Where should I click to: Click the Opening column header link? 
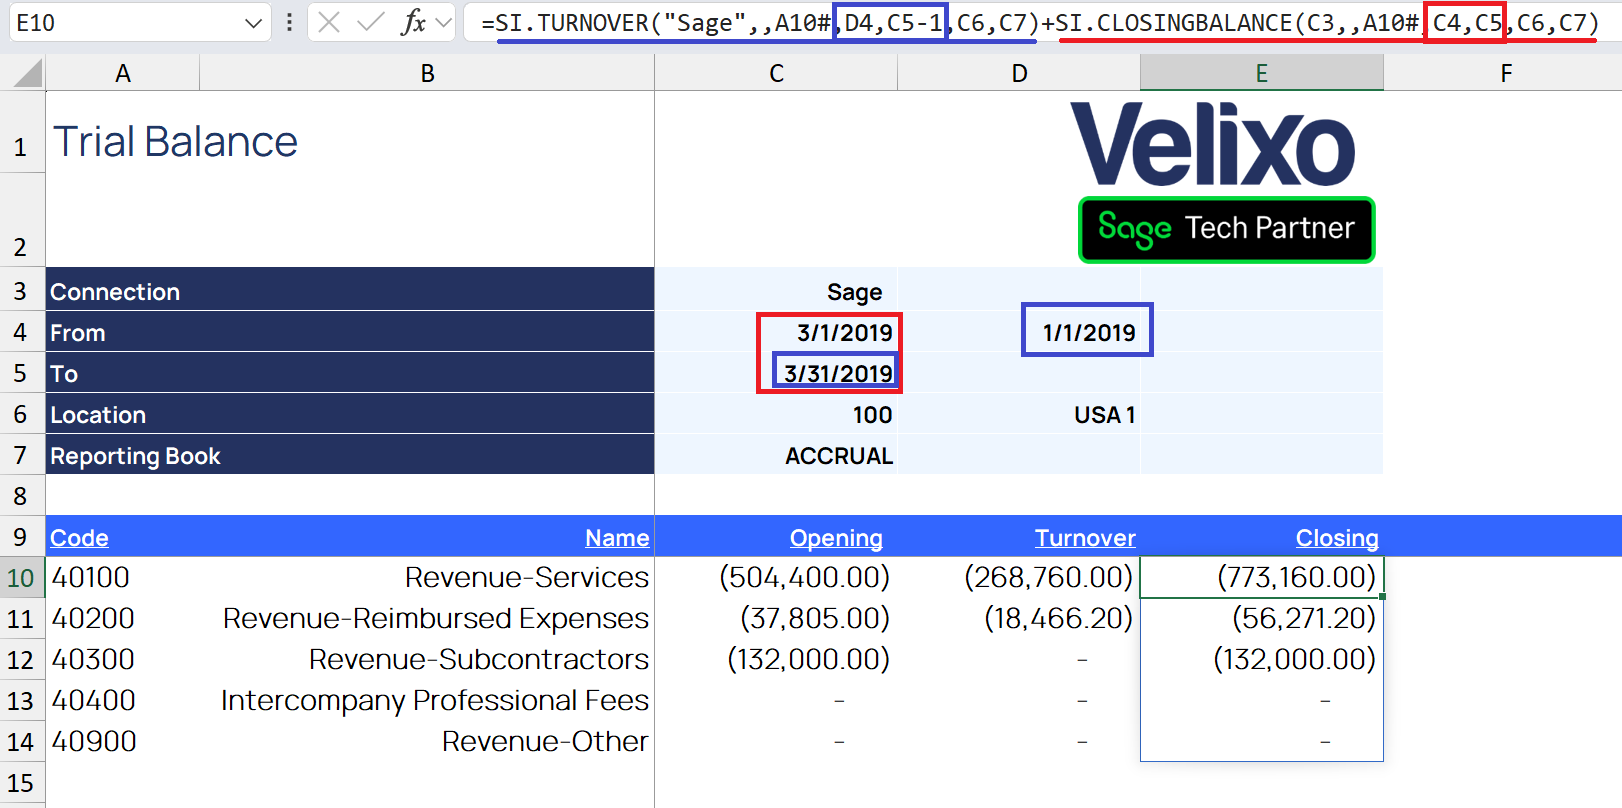click(836, 538)
